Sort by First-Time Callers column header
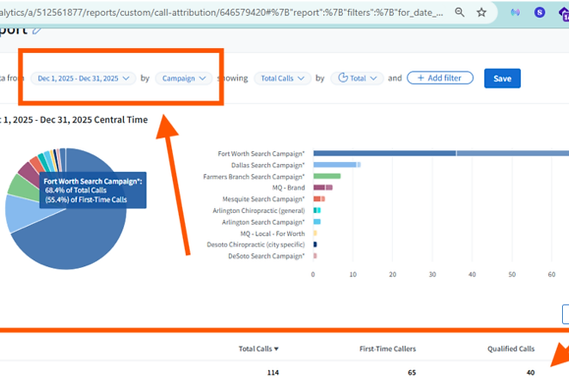The height and width of the screenshot is (383, 569). (388, 349)
